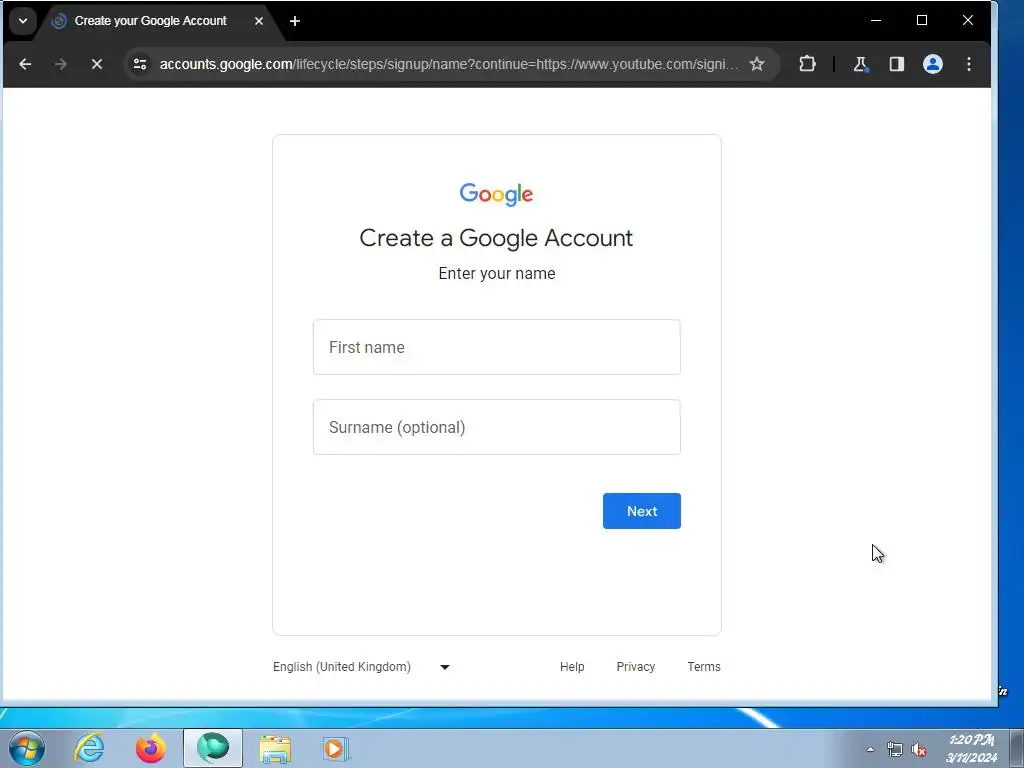The height and width of the screenshot is (768, 1024).
Task: Click the muted volume tray icon
Action: coord(919,750)
